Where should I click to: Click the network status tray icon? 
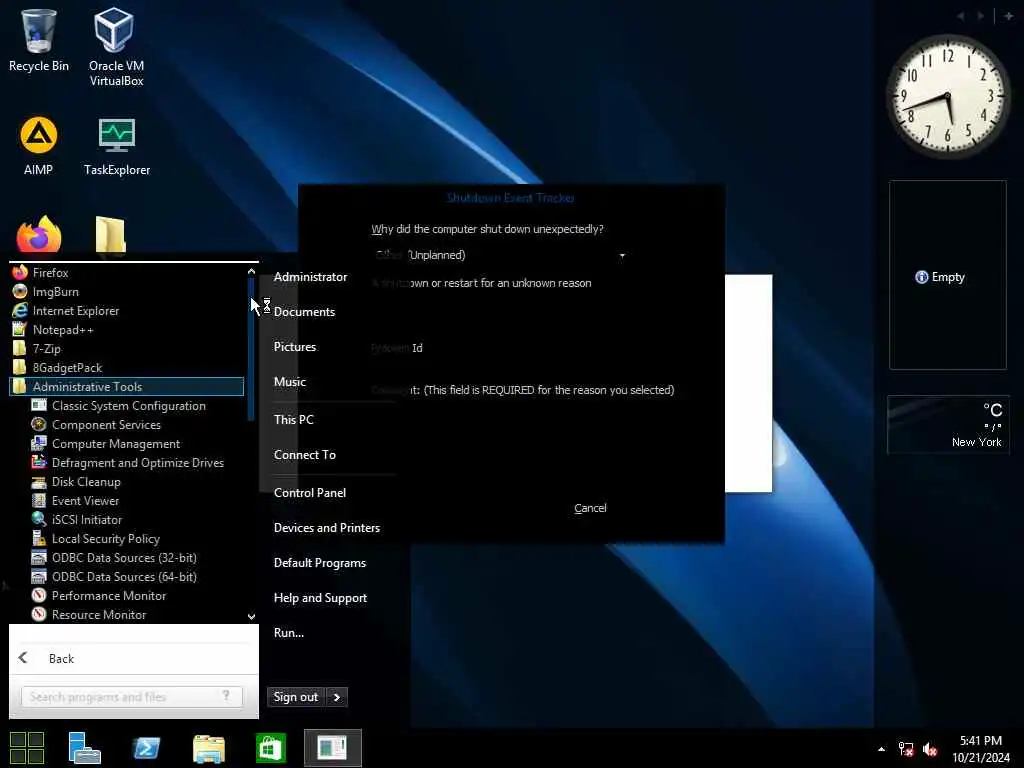point(906,749)
